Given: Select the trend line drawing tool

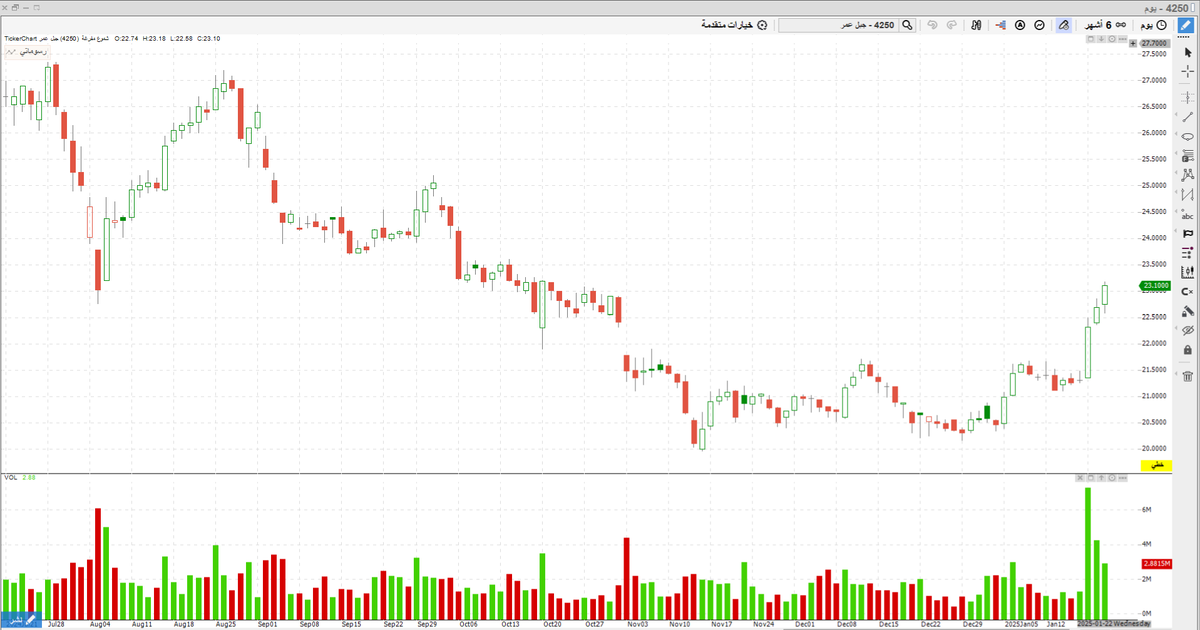Looking at the screenshot, I should [1187, 116].
